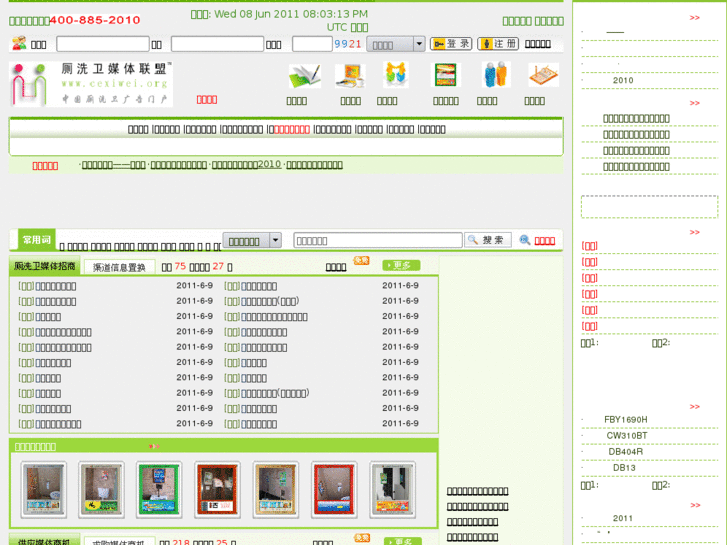
Task: Click the 搜索 search button
Action: point(488,240)
